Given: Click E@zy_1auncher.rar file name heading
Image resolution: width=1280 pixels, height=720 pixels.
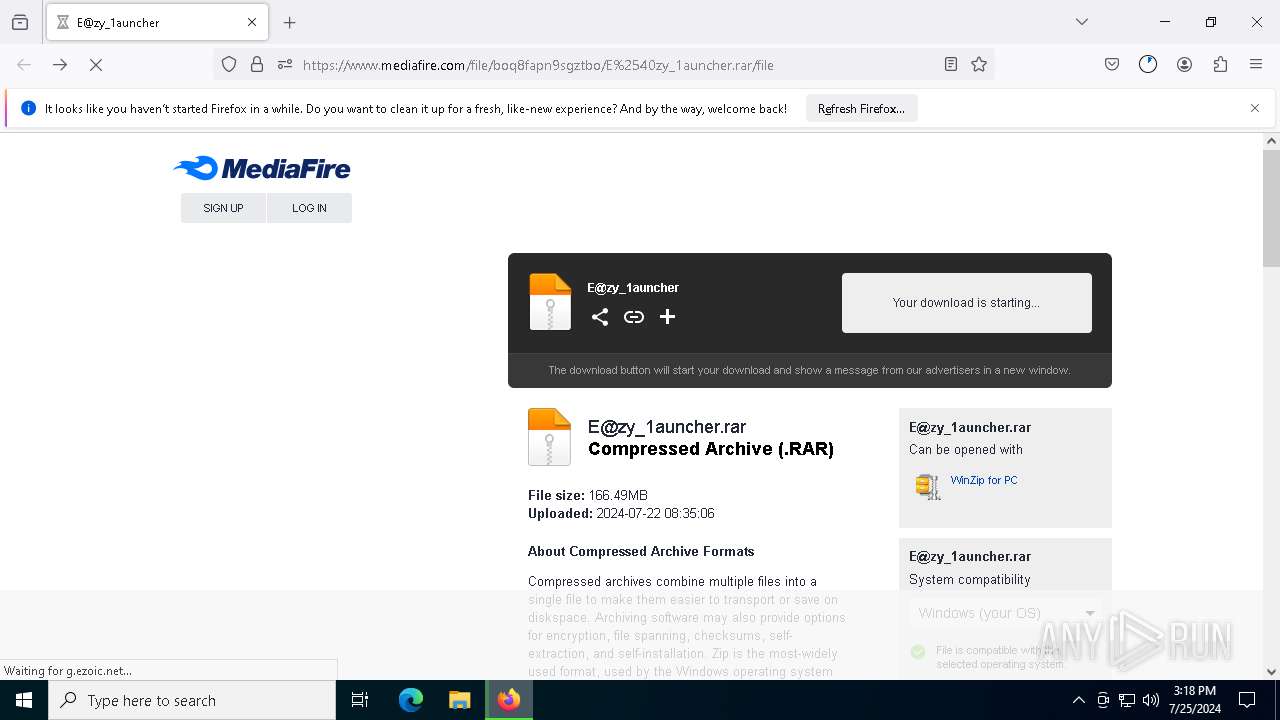Looking at the screenshot, I should [667, 427].
